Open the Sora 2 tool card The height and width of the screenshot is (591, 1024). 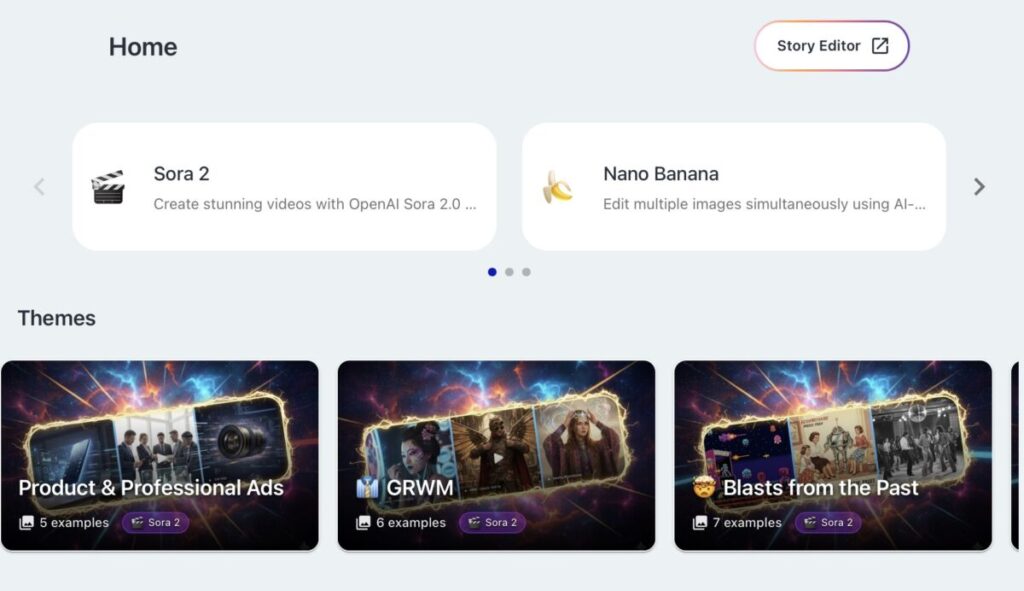point(284,187)
